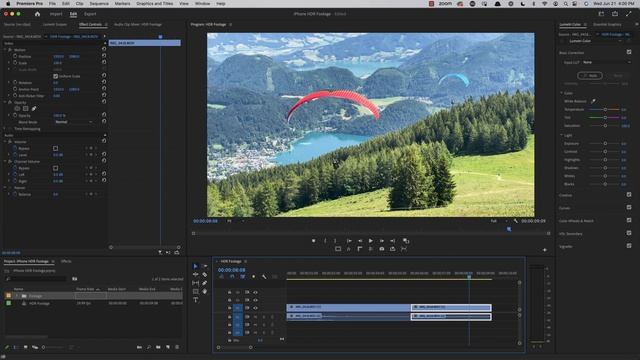Click Add Marker in Program monitor
This screenshot has width=640, height=360.
(x=313, y=241)
